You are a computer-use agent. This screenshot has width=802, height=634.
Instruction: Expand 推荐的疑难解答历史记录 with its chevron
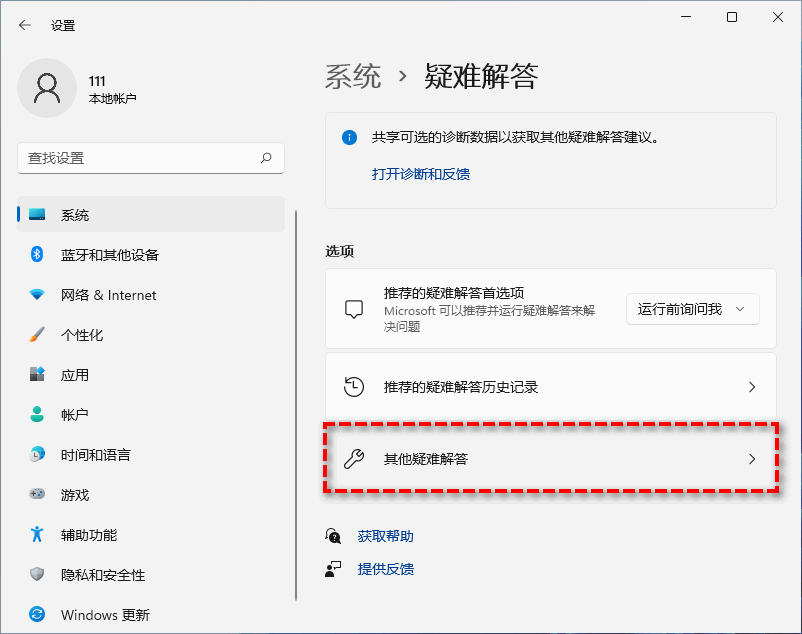(x=752, y=387)
